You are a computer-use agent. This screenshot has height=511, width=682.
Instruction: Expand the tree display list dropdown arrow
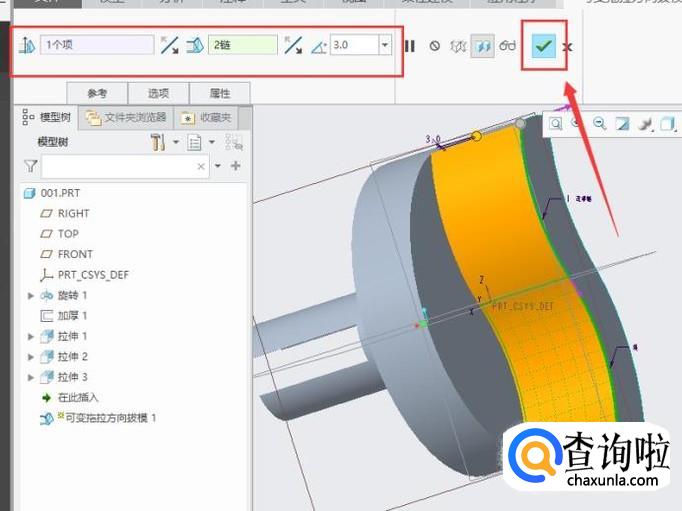click(212, 142)
